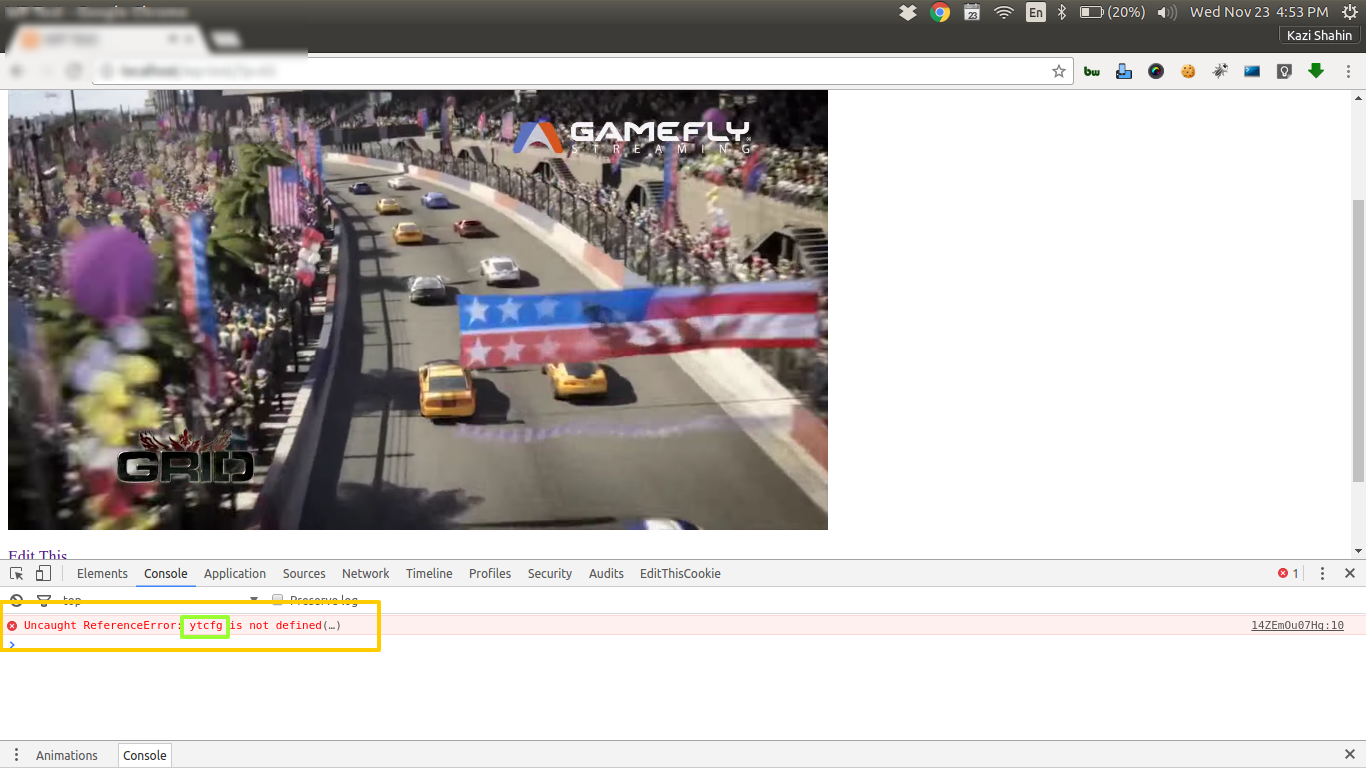The width and height of the screenshot is (1366, 768).
Task: Enable the Preserve log checkbox
Action: point(278,600)
